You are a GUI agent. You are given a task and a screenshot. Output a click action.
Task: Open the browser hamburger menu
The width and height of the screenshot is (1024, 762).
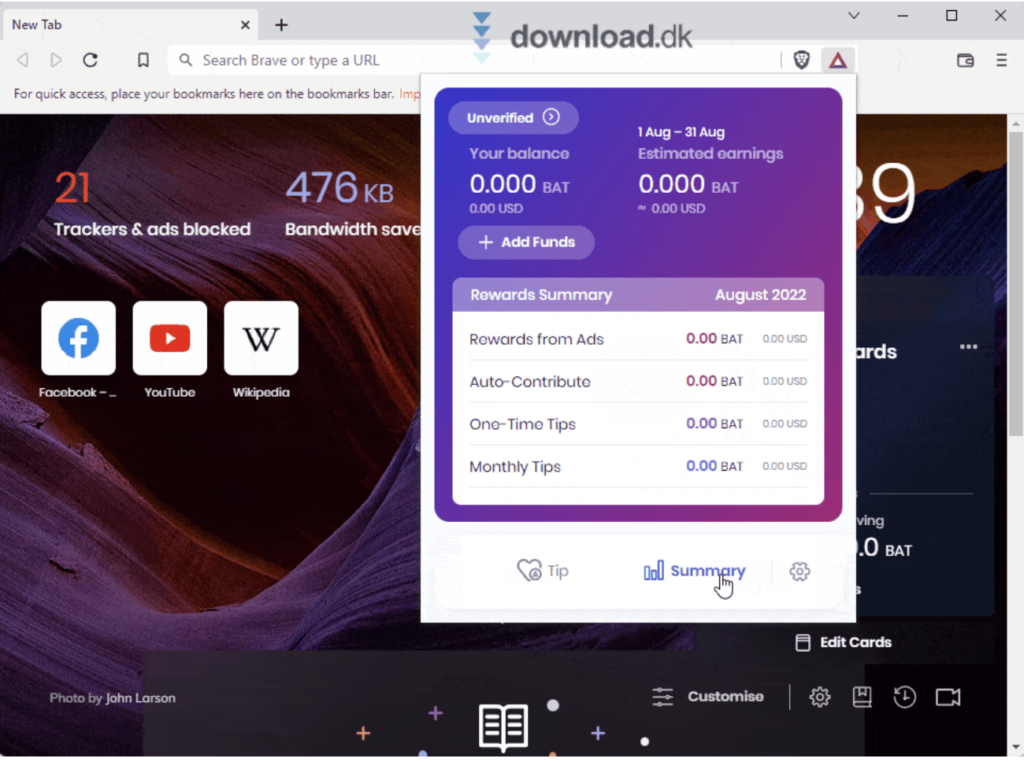[1001, 59]
